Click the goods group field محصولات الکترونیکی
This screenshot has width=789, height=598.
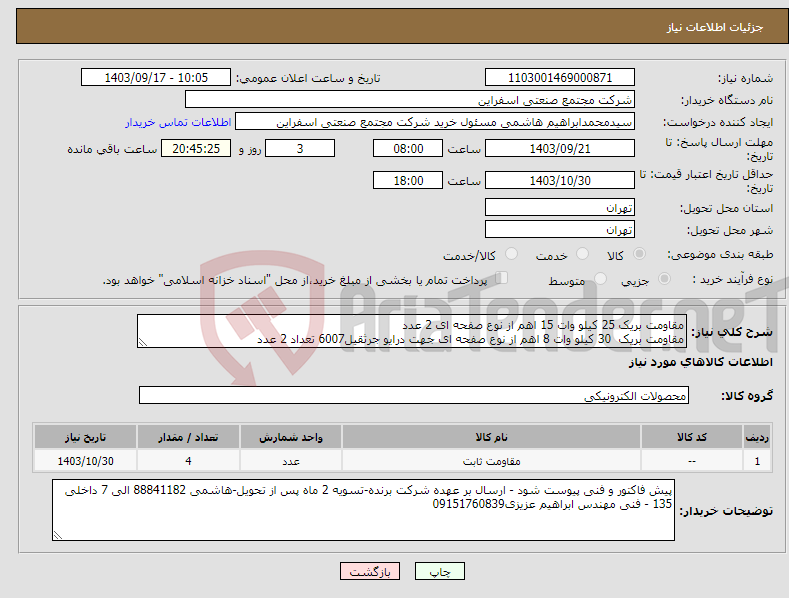(x=414, y=396)
